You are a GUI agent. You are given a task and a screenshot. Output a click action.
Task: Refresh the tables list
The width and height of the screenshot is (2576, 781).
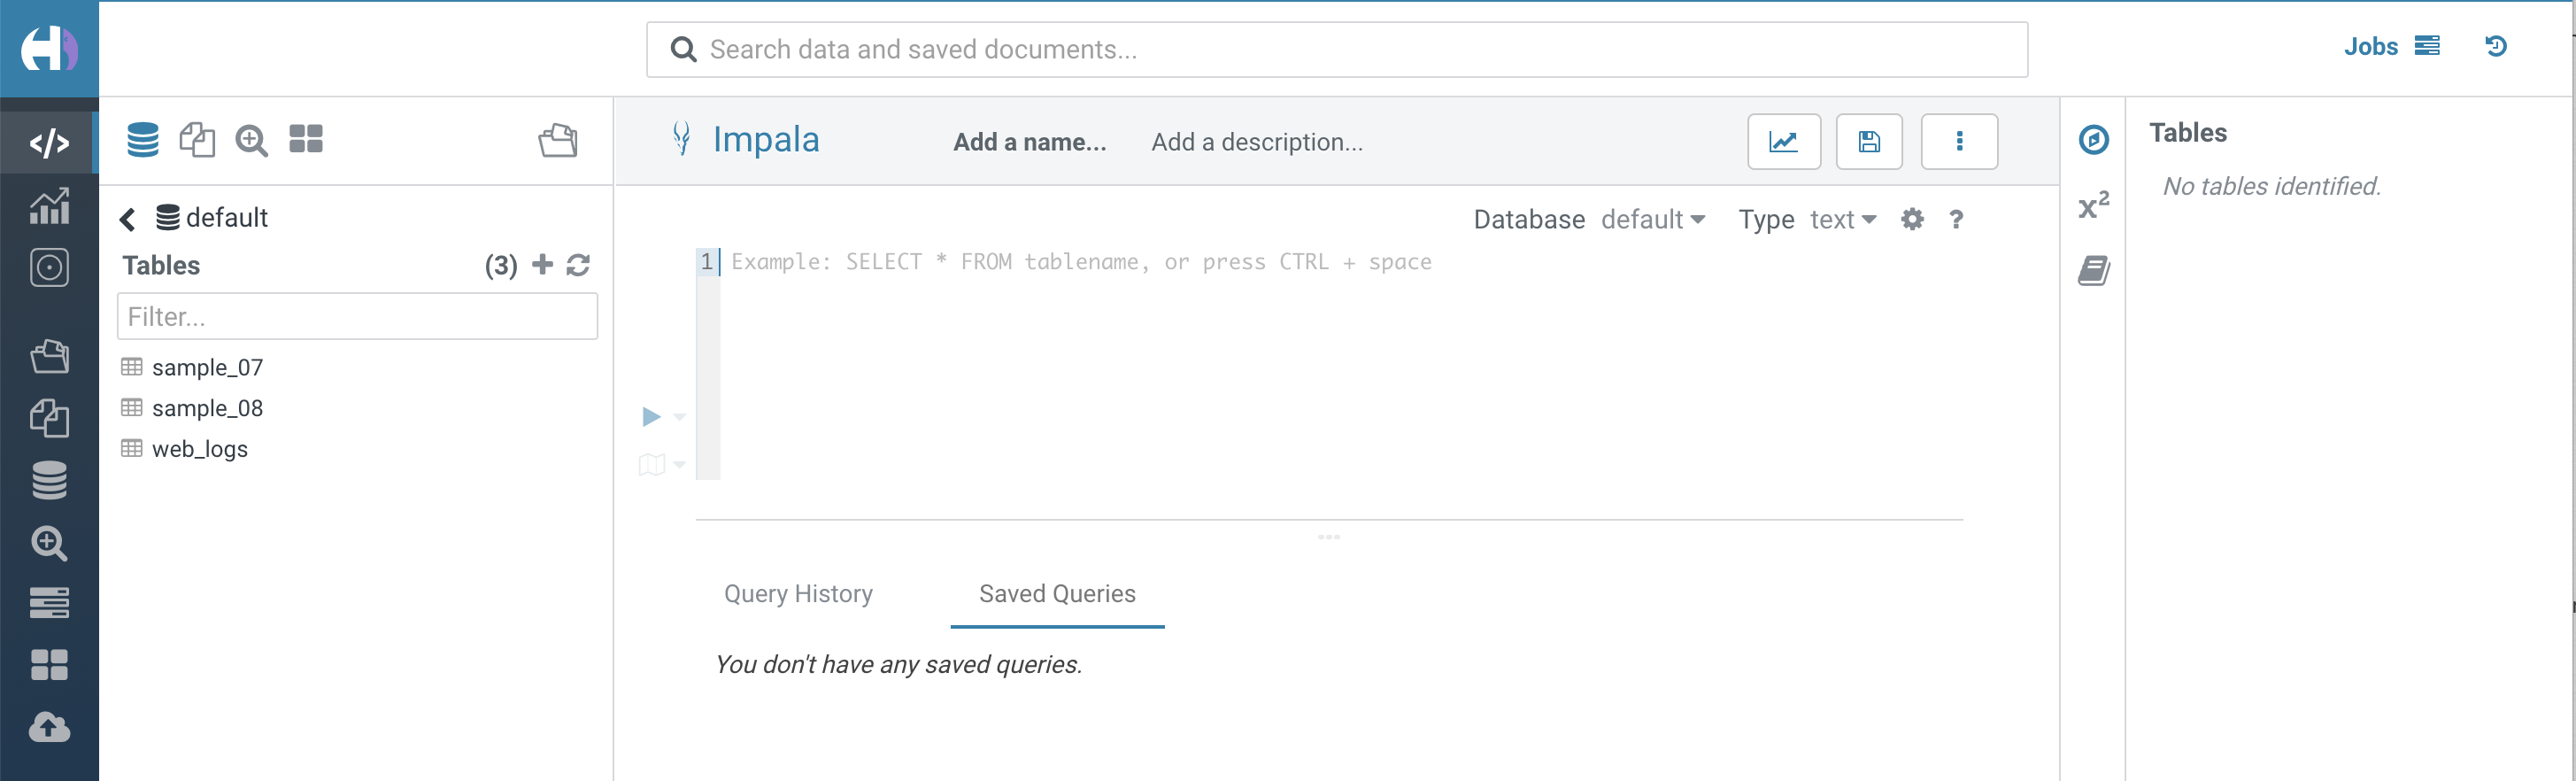coord(578,265)
